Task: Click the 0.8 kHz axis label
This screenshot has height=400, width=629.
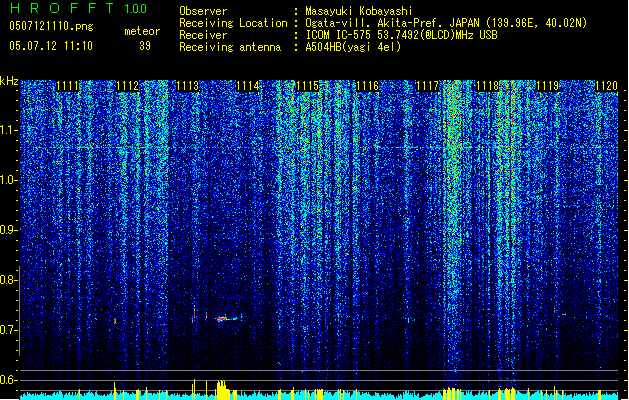Action: pyautogui.click(x=9, y=280)
